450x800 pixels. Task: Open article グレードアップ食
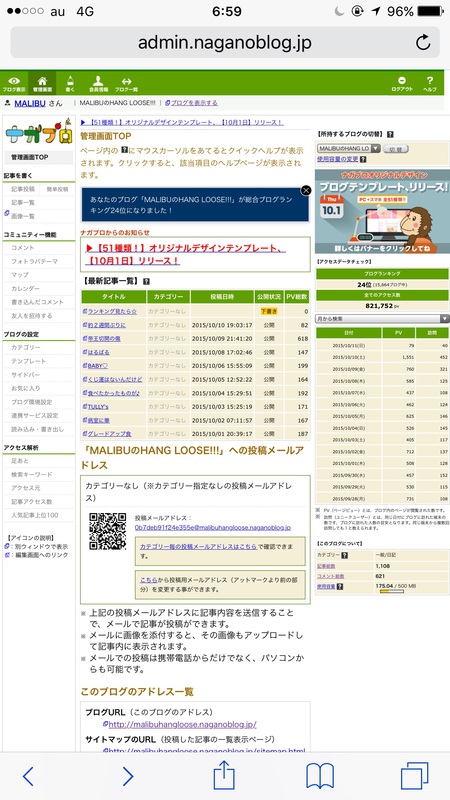tap(109, 434)
